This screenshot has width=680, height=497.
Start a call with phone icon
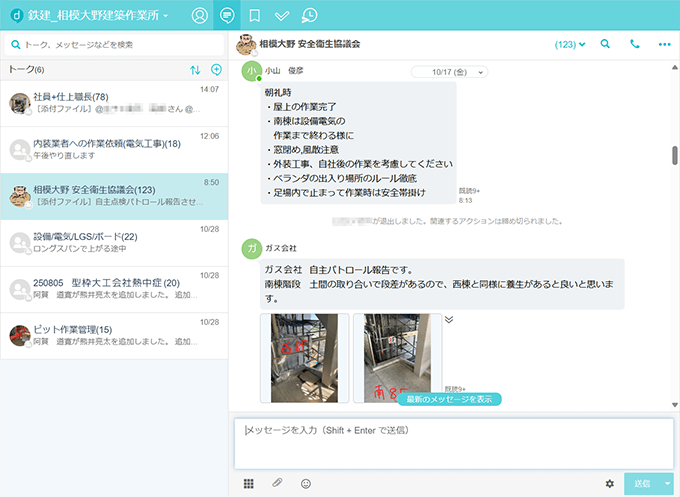(634, 44)
